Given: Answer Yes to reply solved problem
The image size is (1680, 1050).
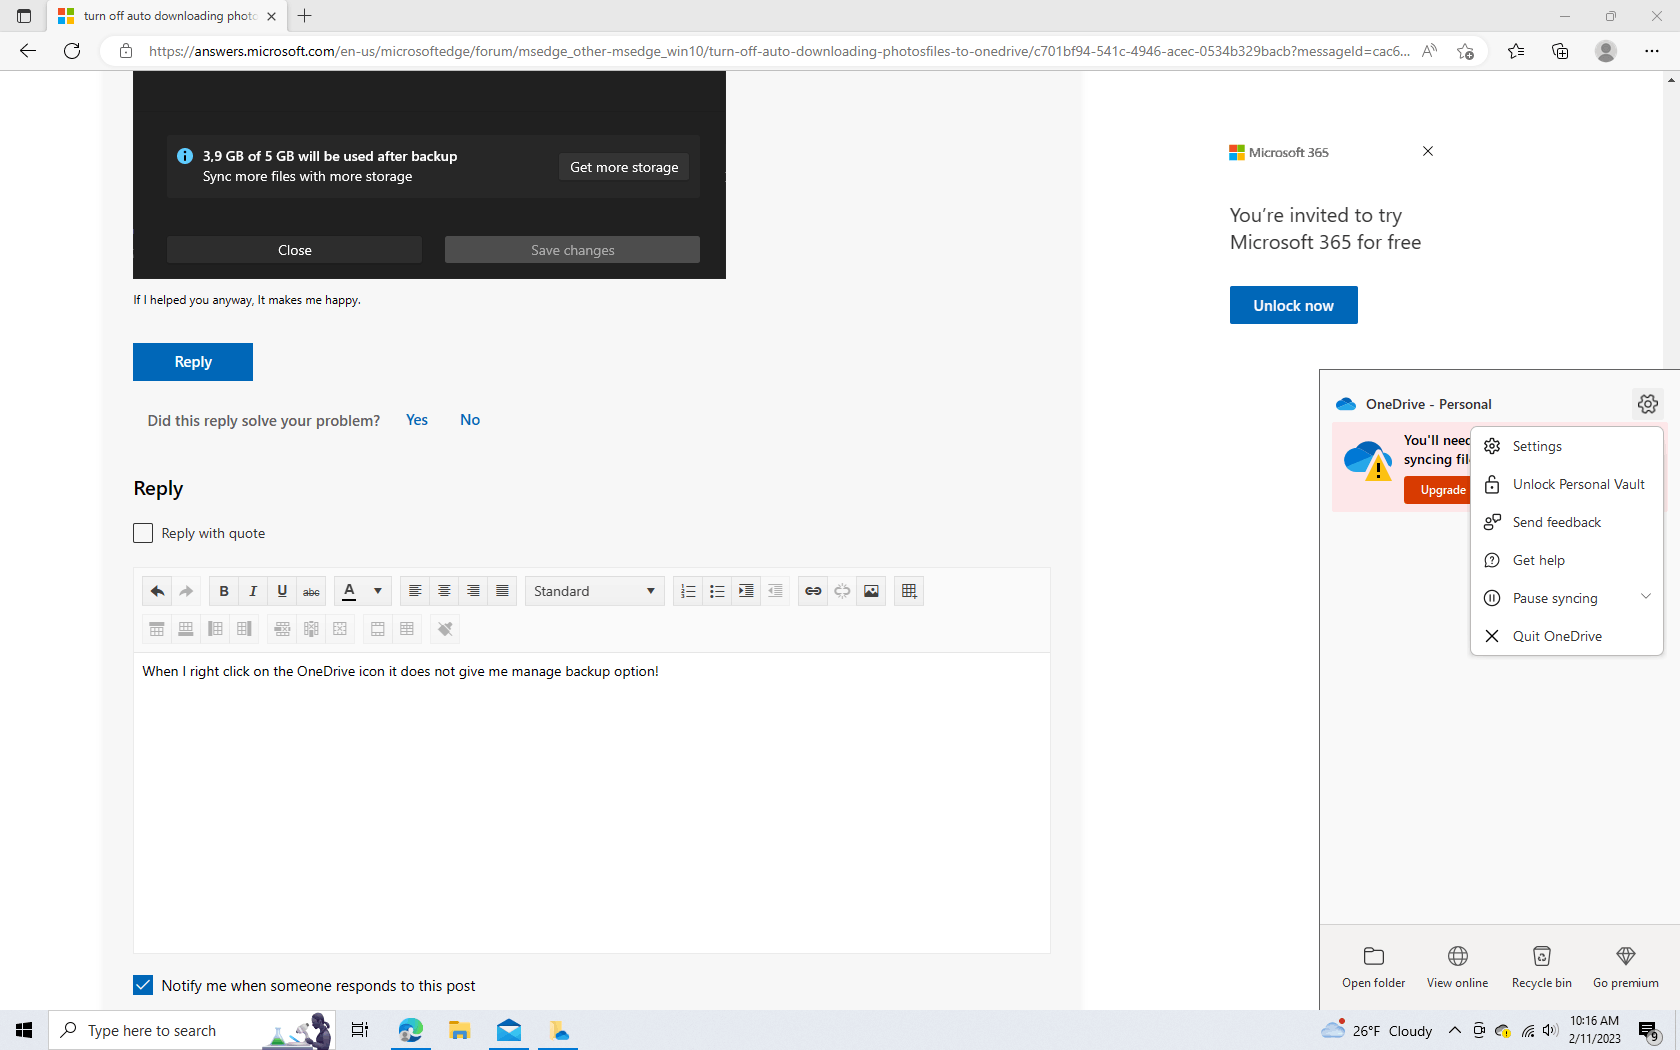Looking at the screenshot, I should coord(417,420).
